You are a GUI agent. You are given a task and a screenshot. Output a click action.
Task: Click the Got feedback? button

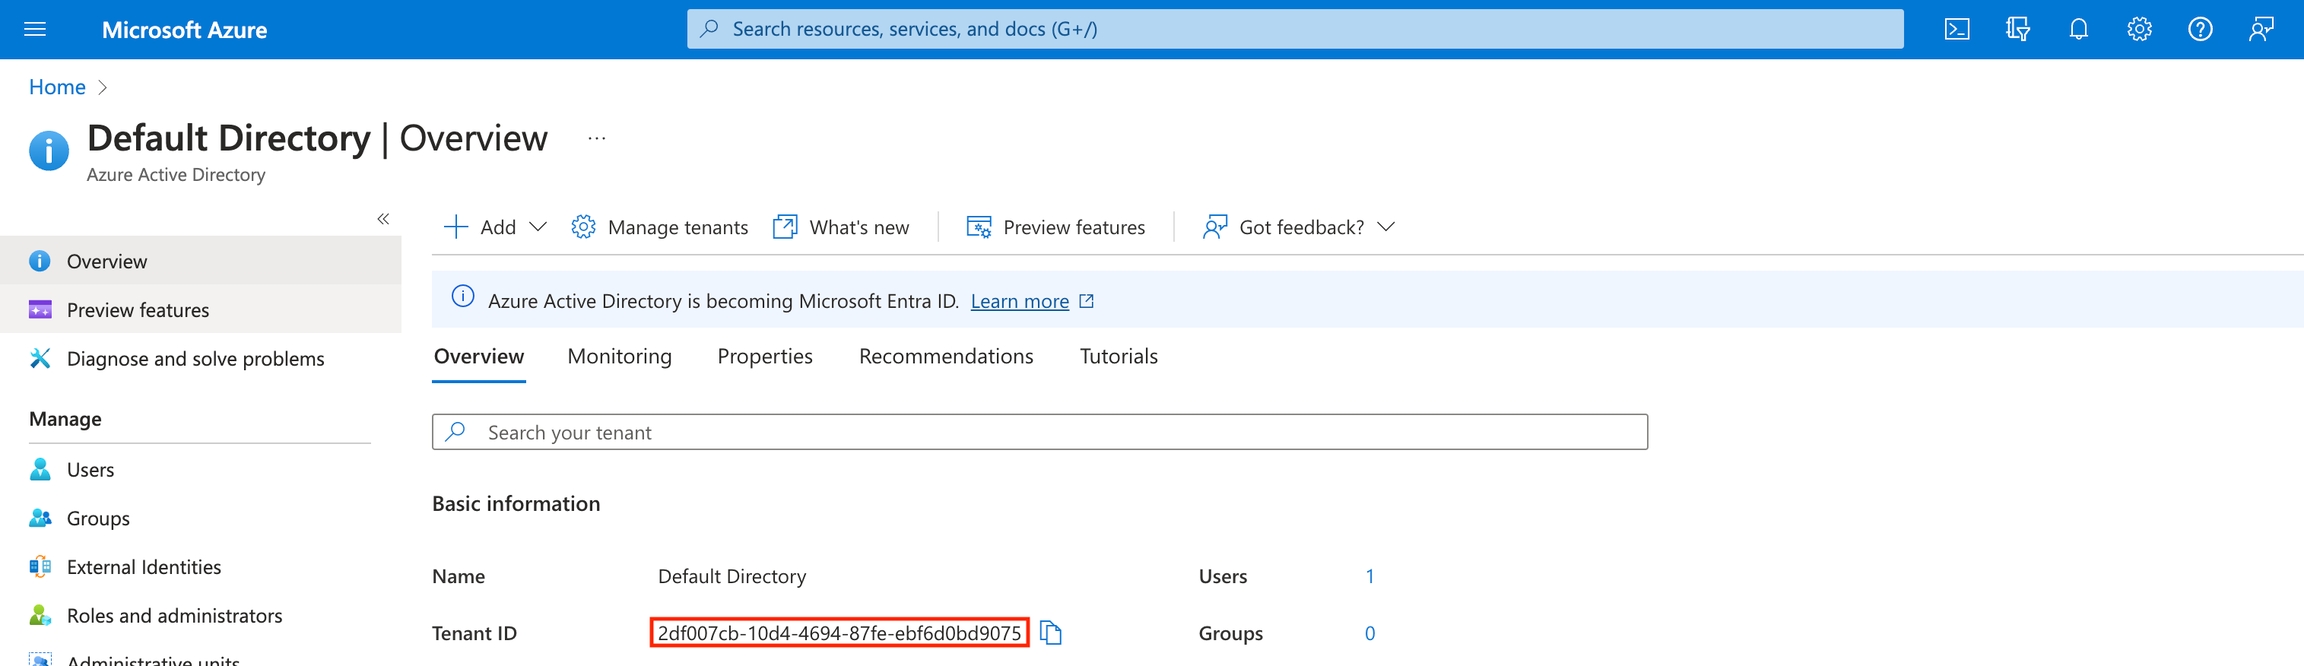pos(1299,227)
